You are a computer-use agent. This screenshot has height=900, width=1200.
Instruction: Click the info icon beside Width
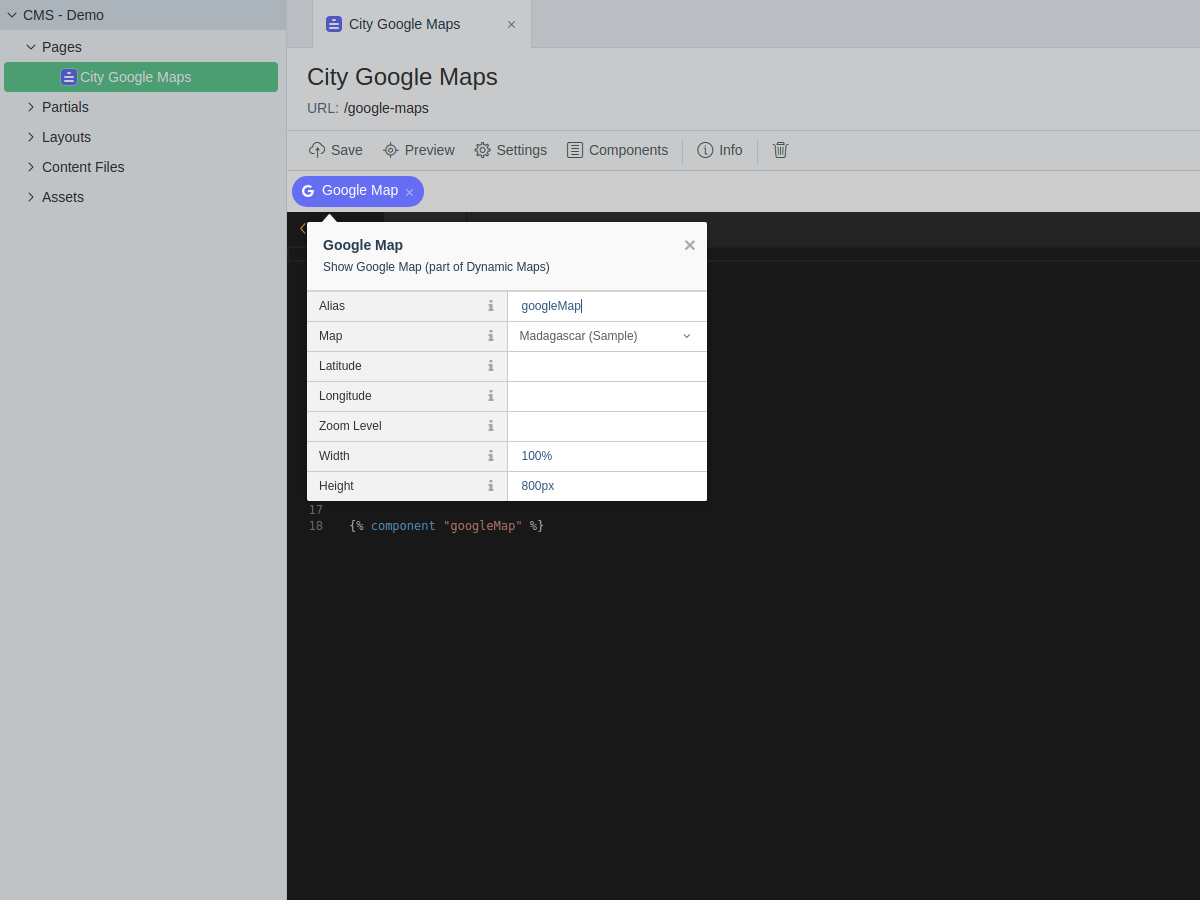click(490, 456)
